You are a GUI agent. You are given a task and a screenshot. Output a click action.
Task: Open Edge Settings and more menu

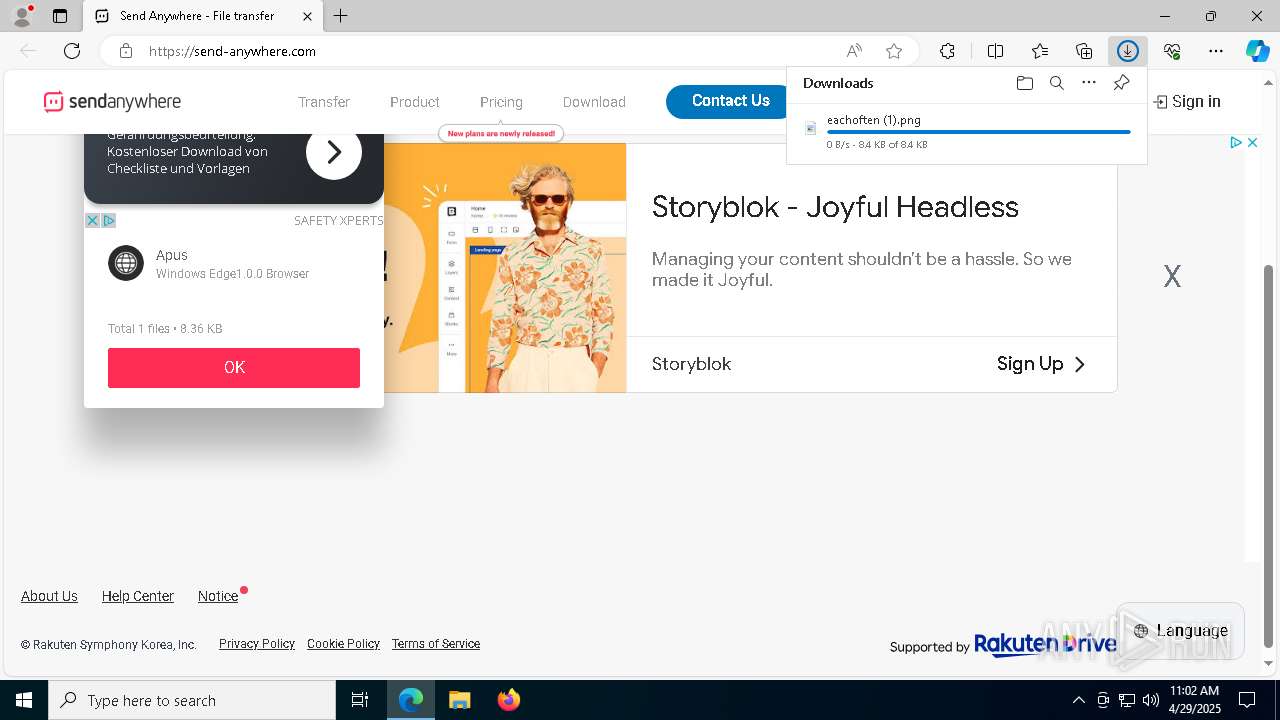click(1216, 51)
